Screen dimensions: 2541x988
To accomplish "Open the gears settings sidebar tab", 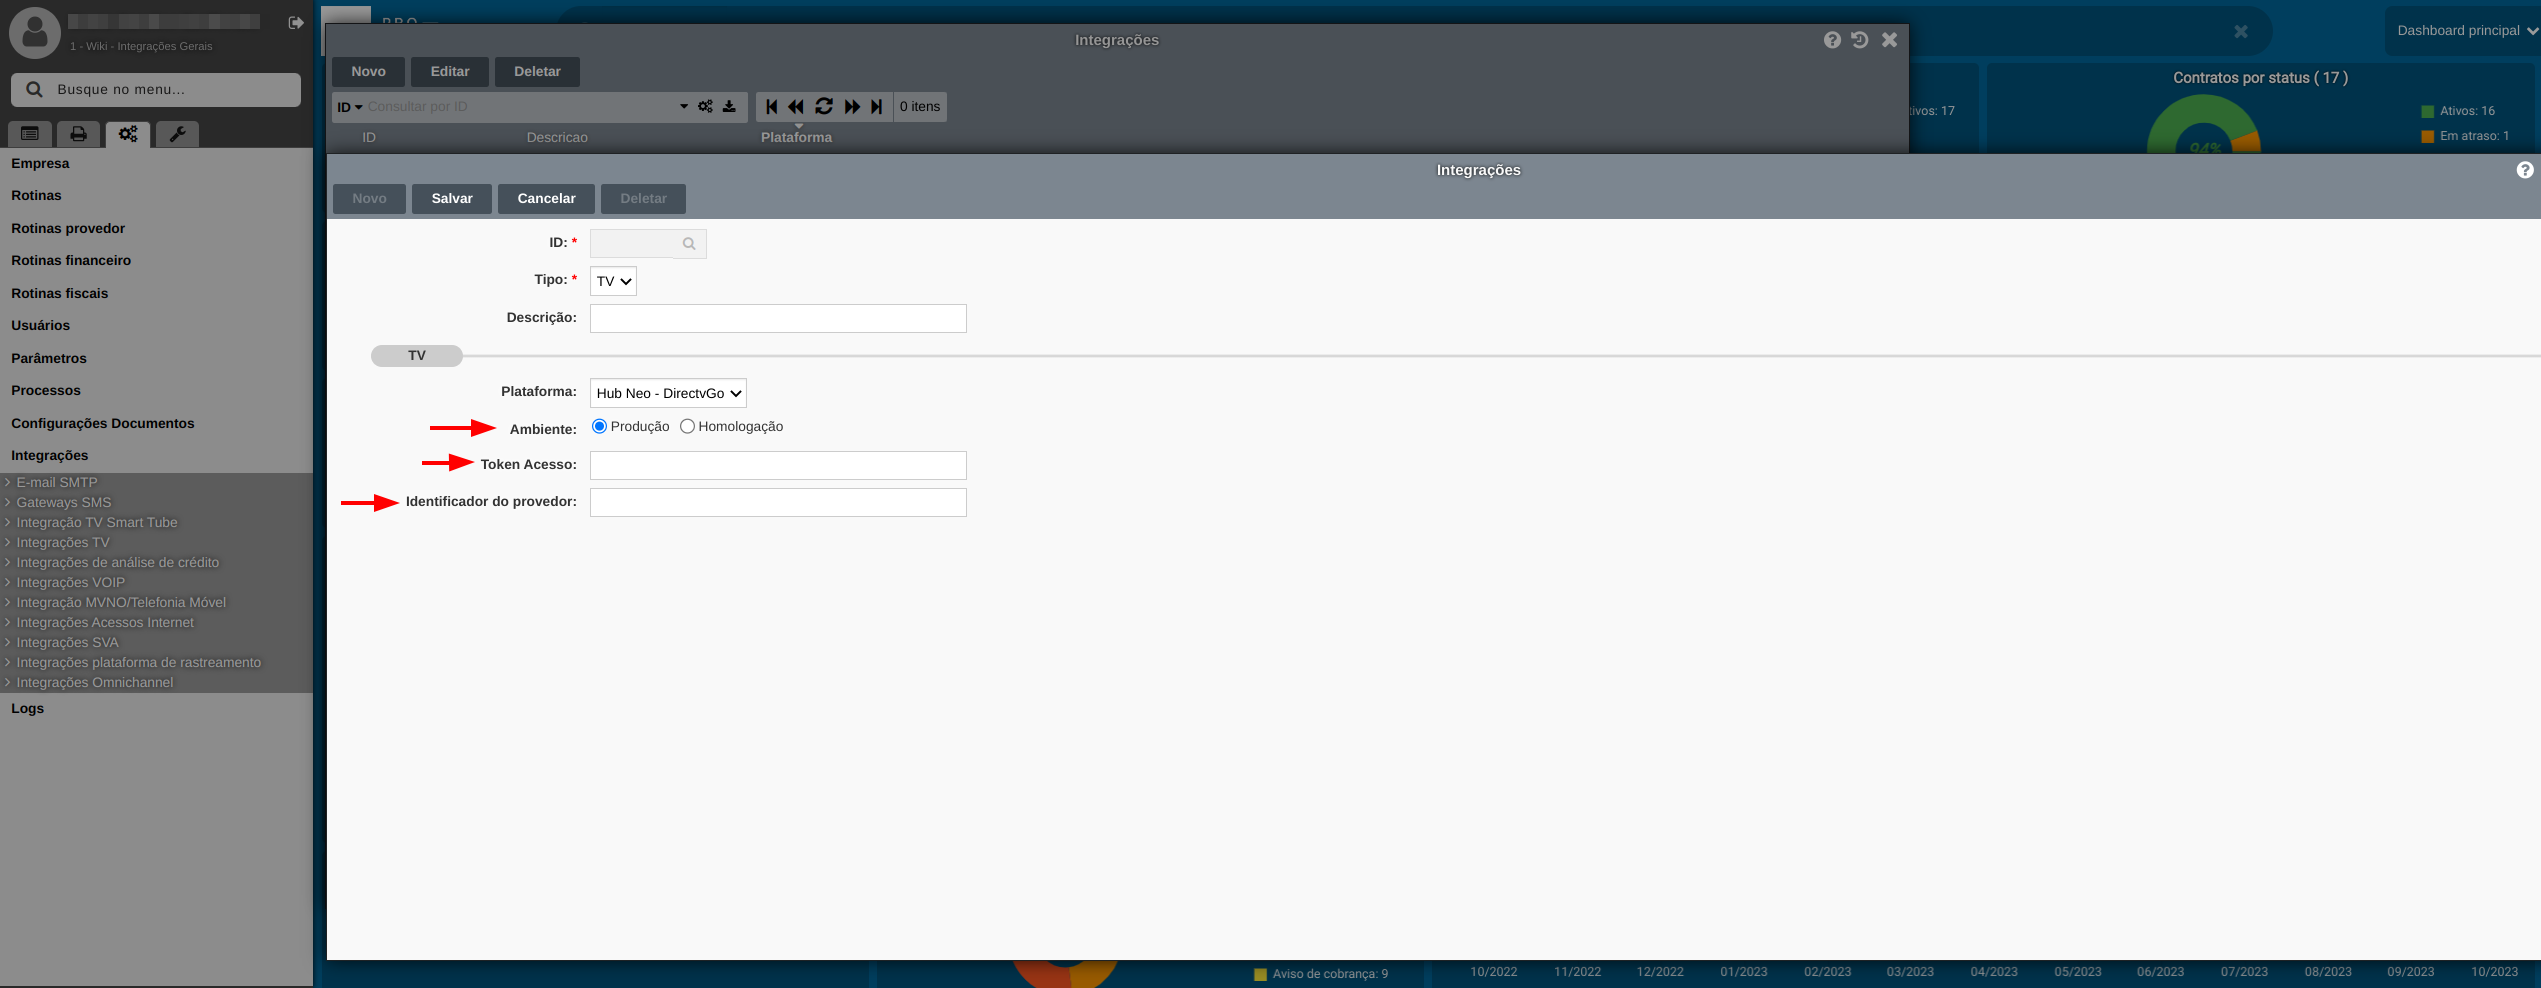I will click(128, 134).
